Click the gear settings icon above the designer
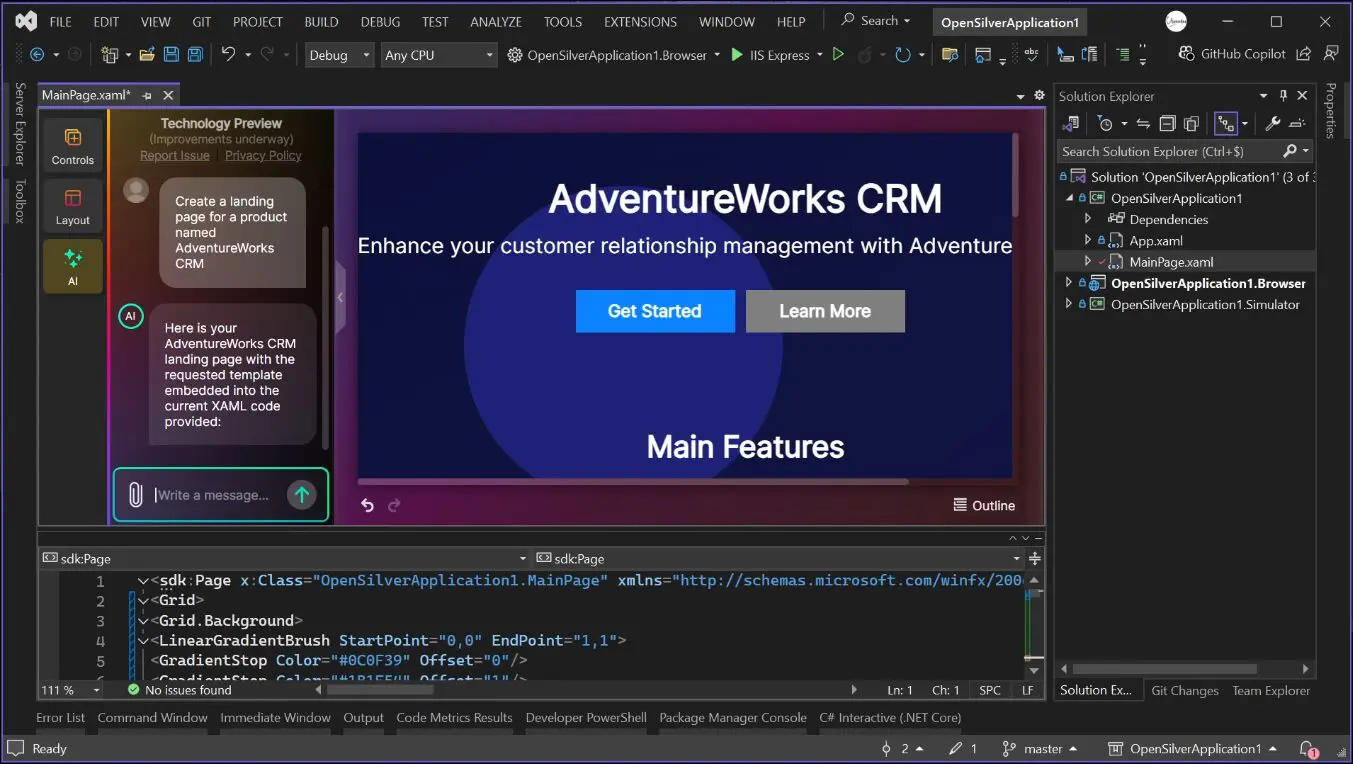Viewport: 1353px width, 764px height. click(1039, 96)
